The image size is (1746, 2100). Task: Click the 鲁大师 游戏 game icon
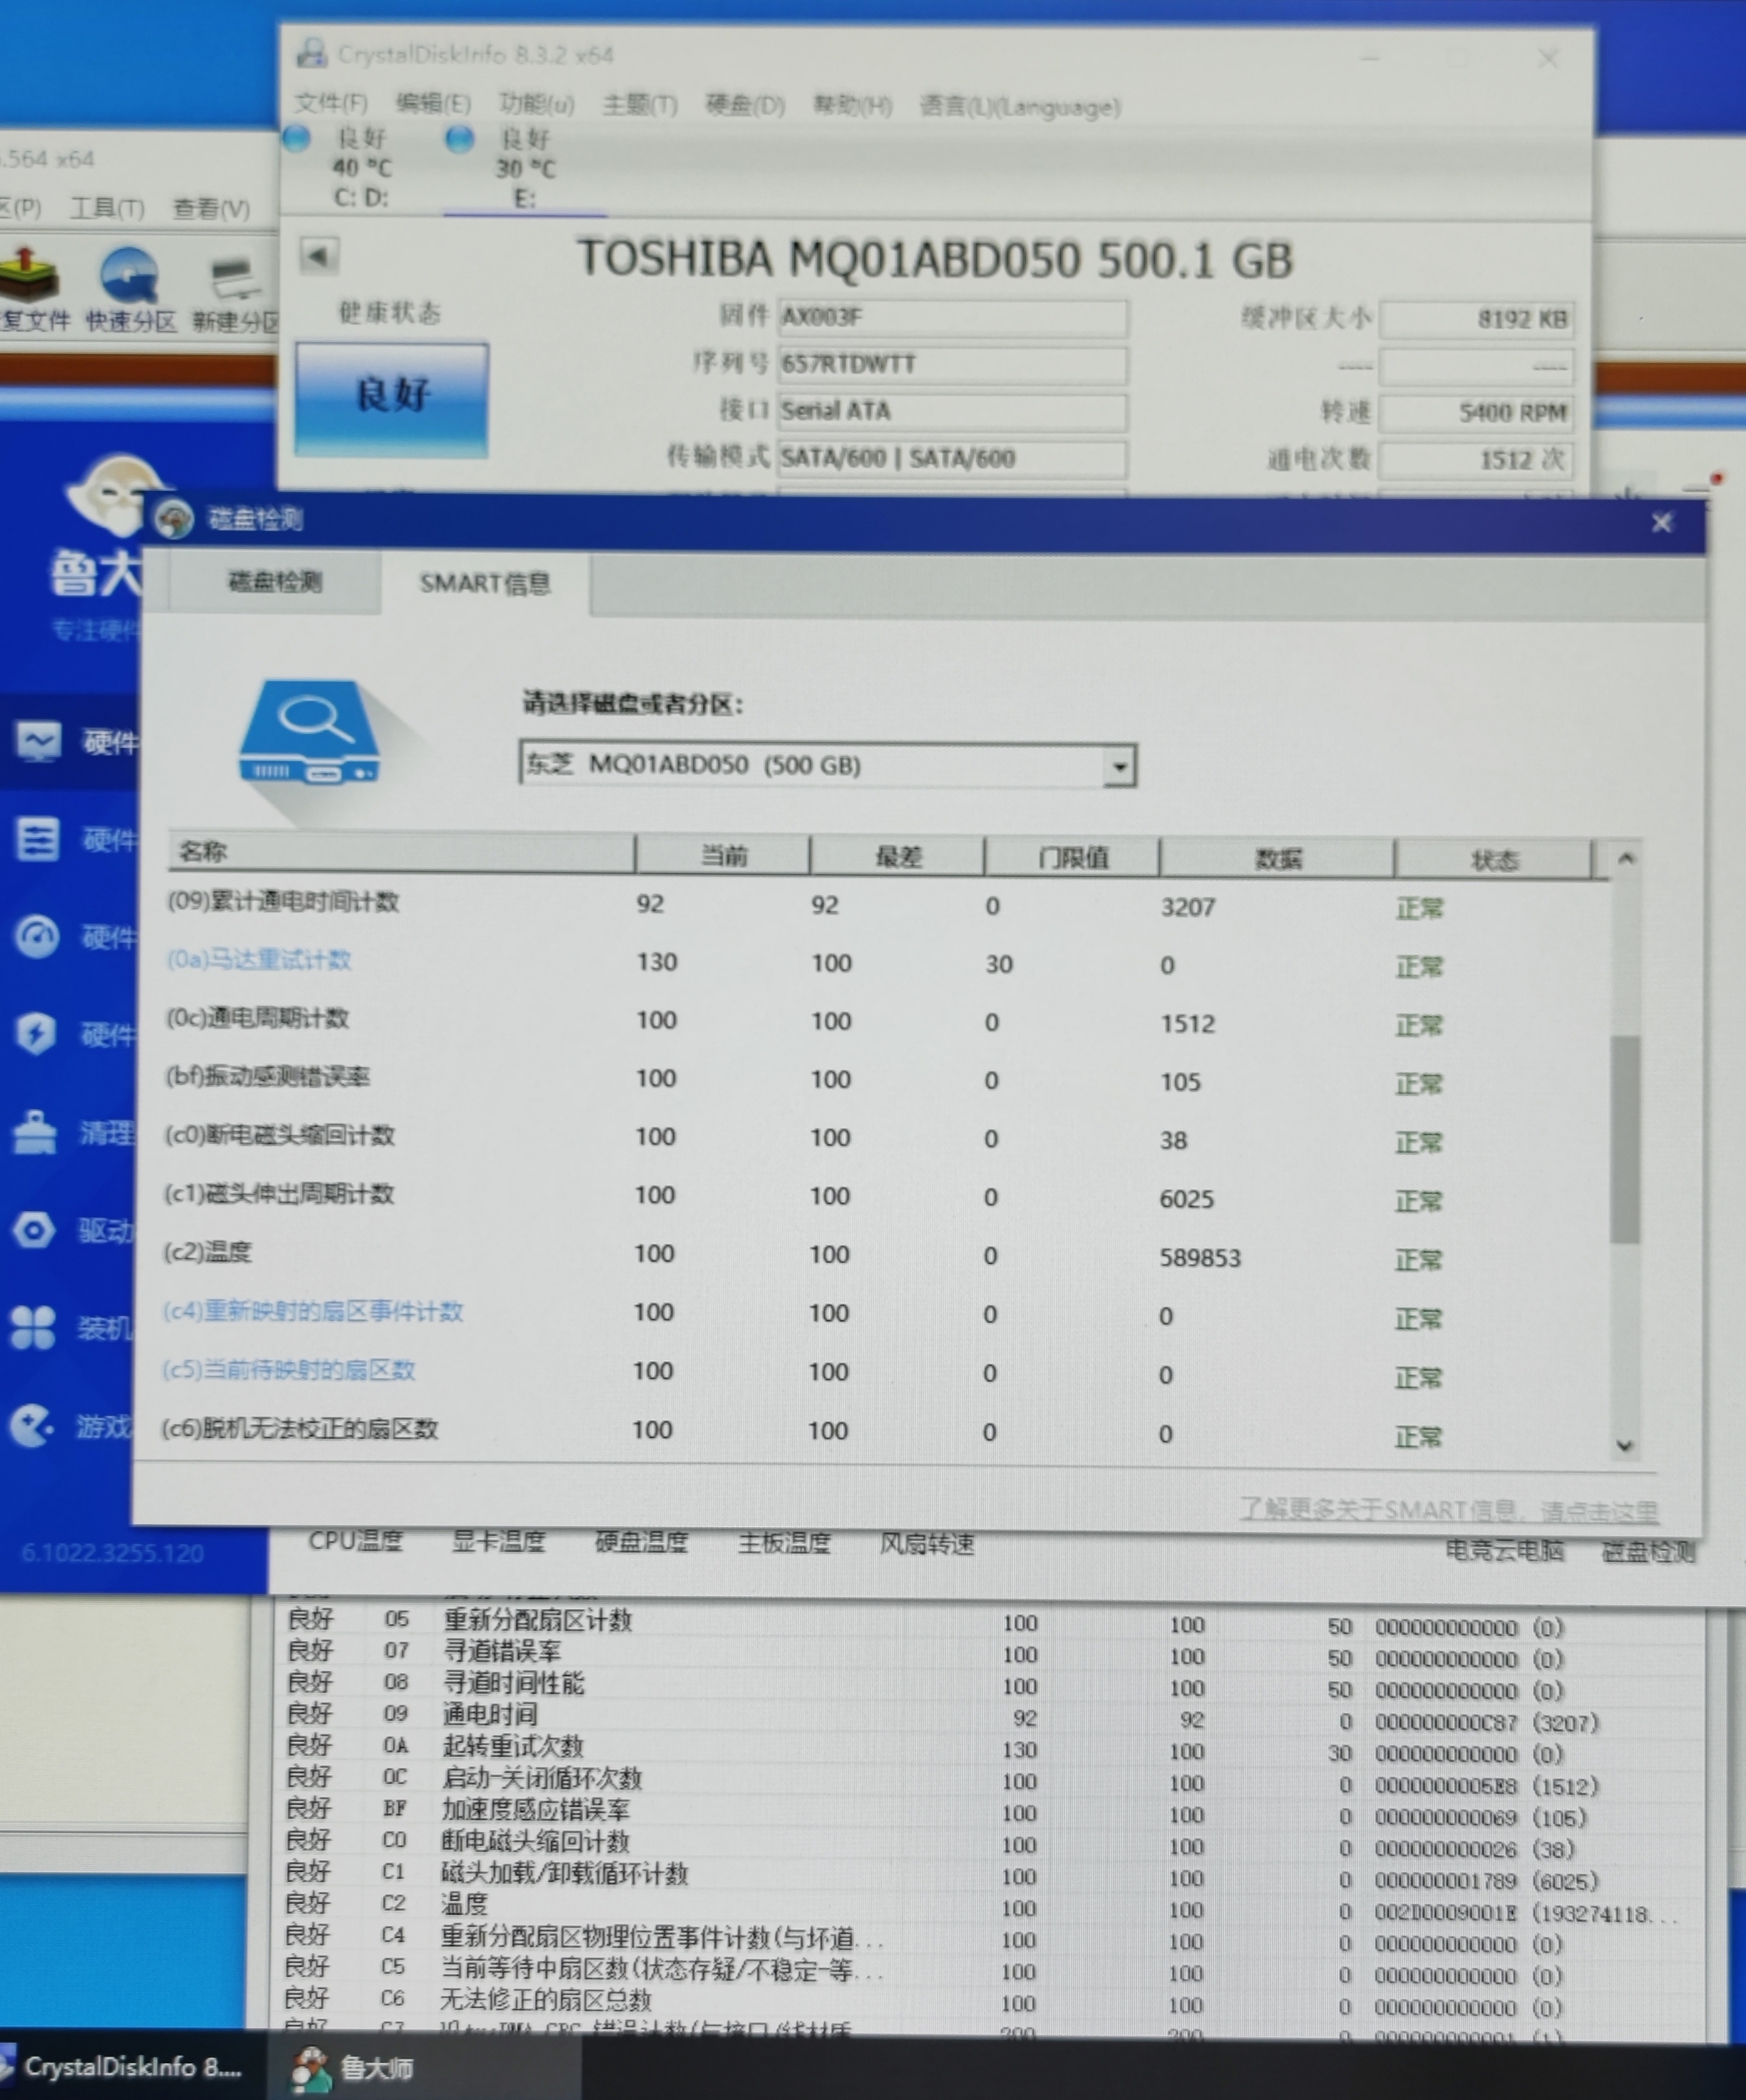(32, 1425)
